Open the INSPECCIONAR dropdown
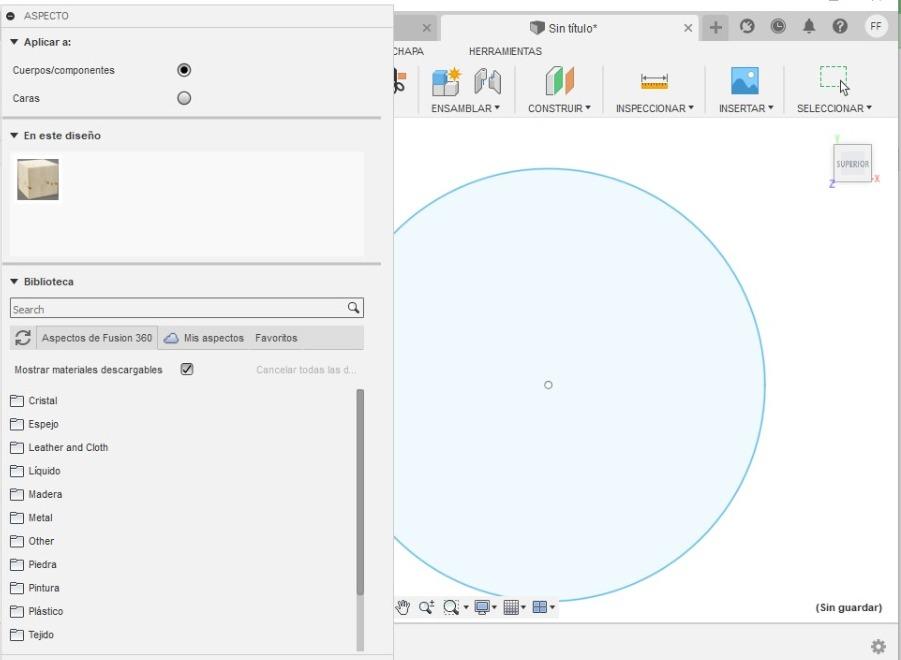This screenshot has height=660, width=901. [654, 108]
